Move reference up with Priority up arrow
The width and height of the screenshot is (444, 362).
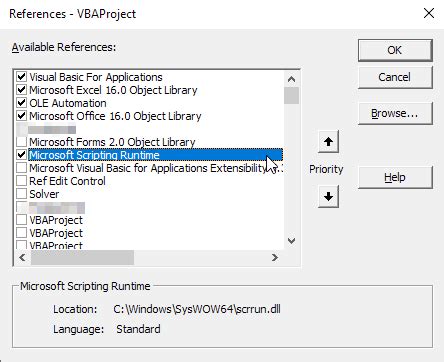coord(328,142)
